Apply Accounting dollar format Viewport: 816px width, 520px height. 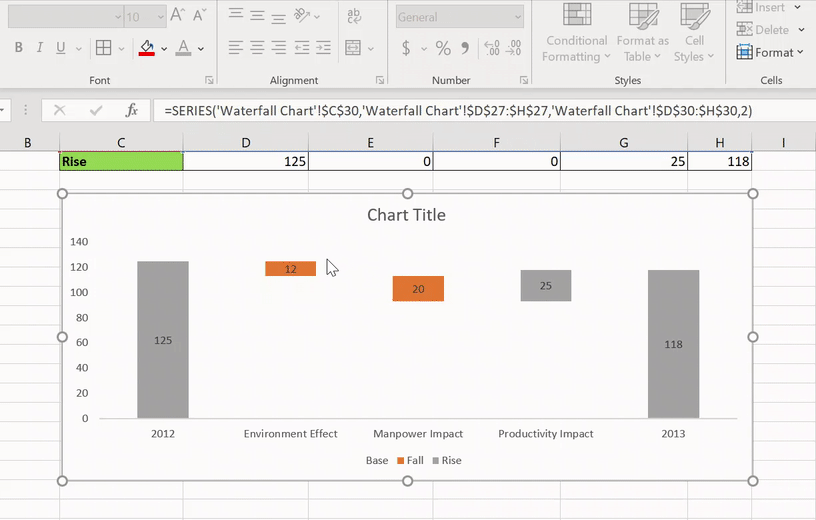[x=406, y=48]
